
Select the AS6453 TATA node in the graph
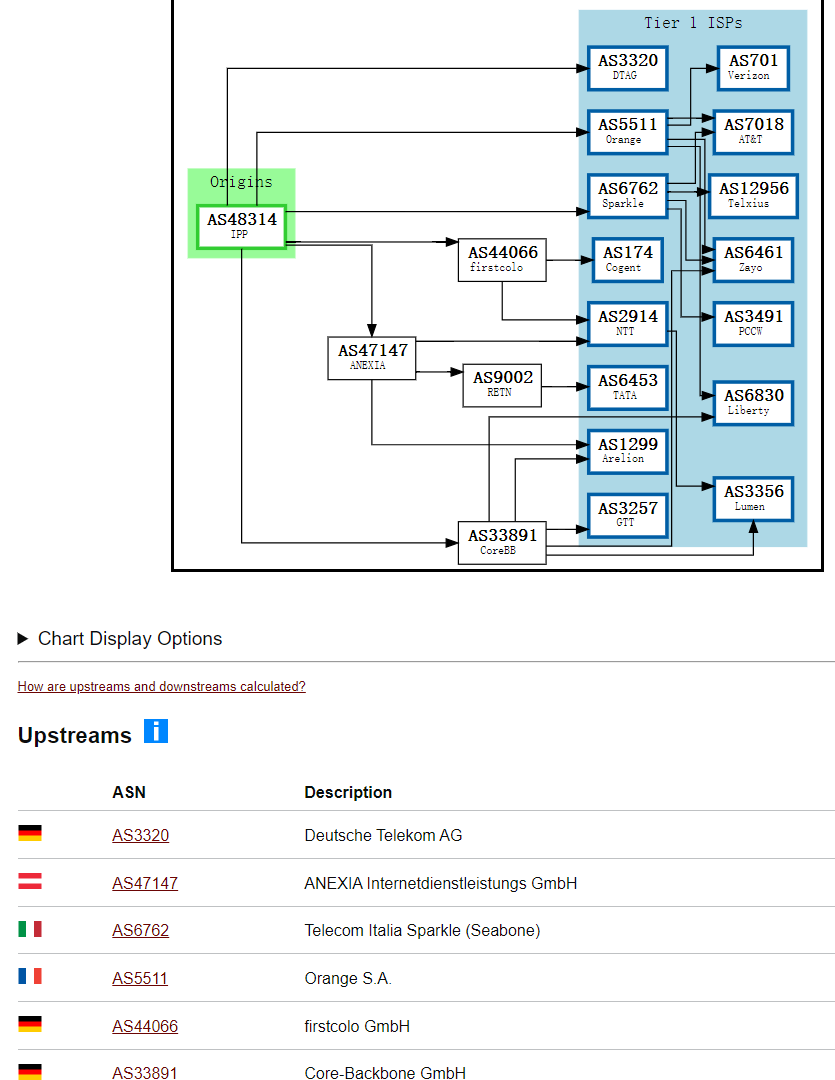point(628,388)
